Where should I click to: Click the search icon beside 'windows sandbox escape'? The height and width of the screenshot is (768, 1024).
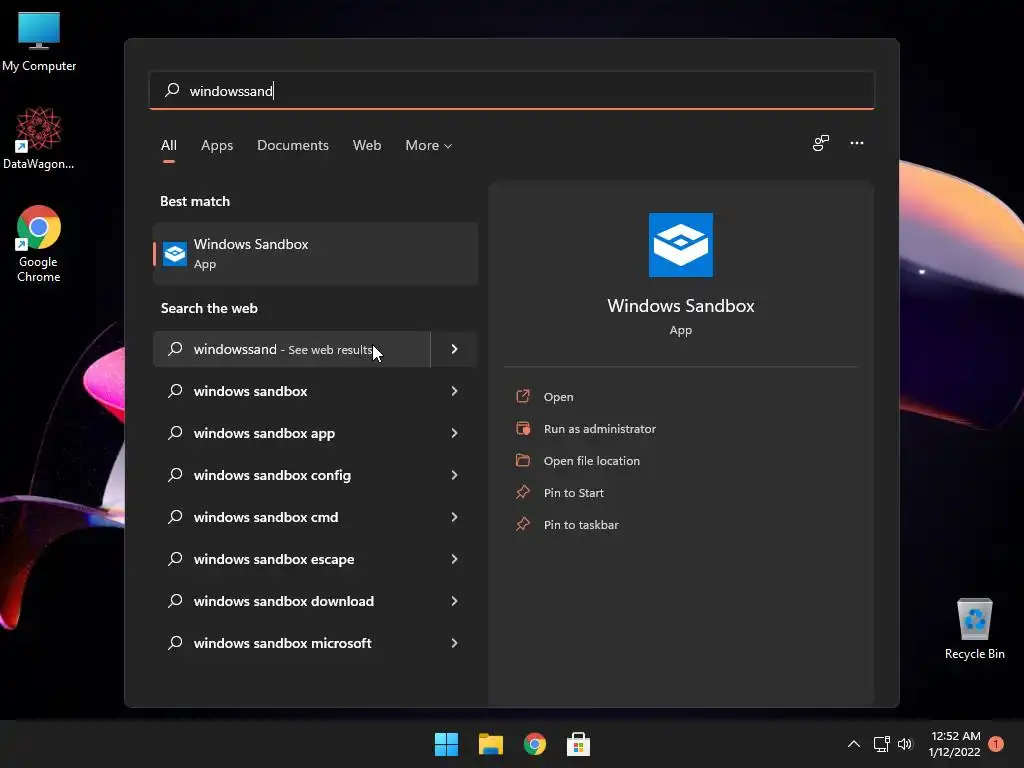[x=175, y=558]
